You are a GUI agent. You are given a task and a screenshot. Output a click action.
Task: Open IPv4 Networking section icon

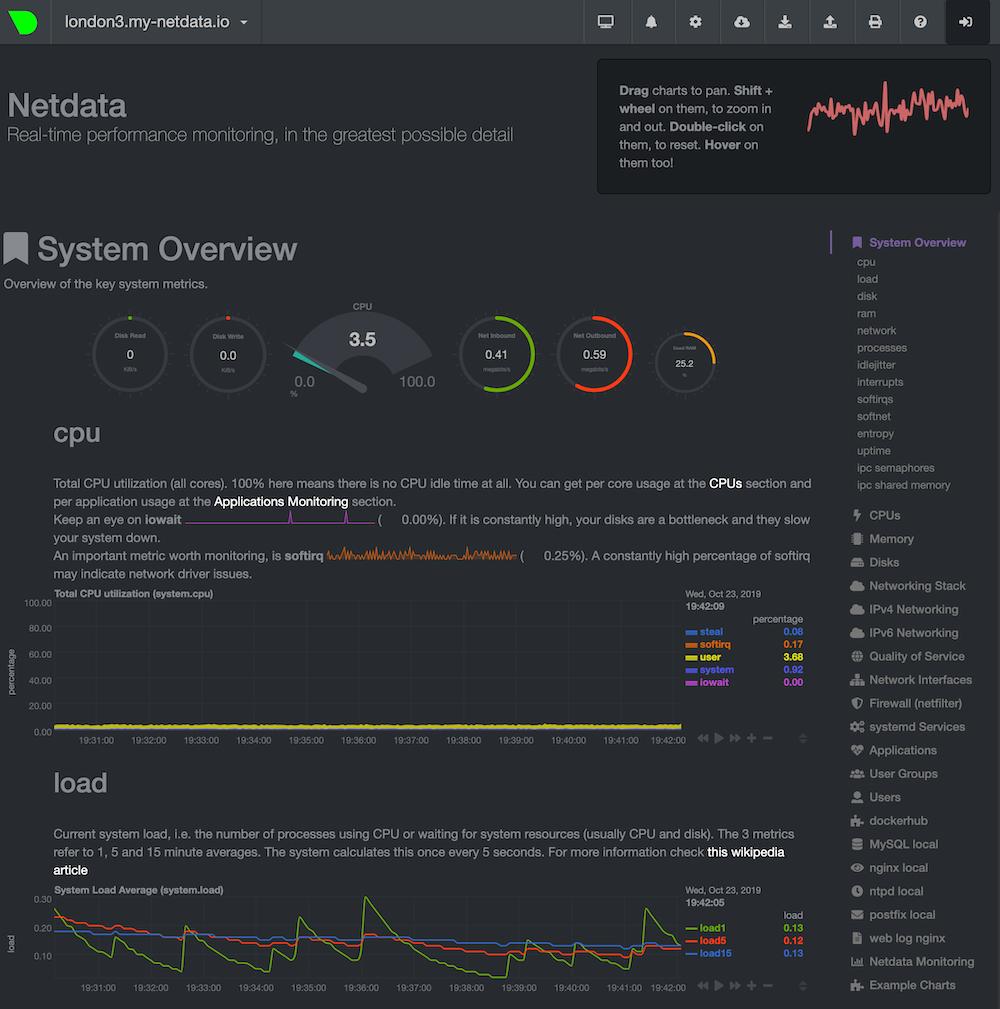pos(856,609)
